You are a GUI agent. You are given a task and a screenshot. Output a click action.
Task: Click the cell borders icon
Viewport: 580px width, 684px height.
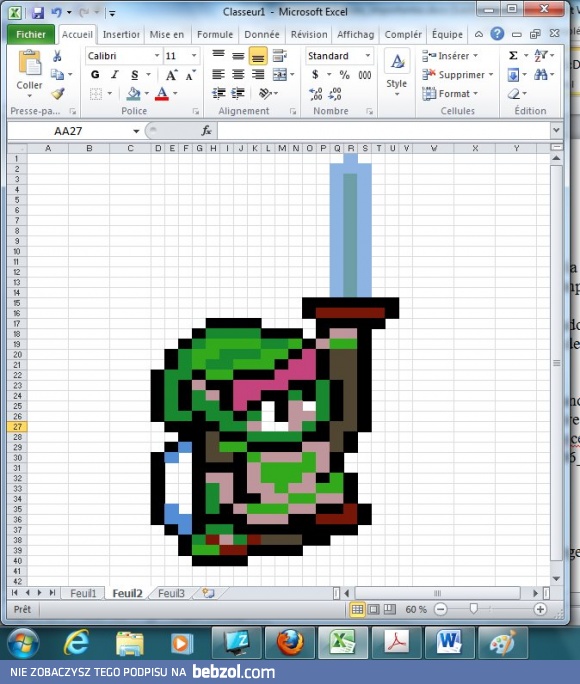[96, 93]
